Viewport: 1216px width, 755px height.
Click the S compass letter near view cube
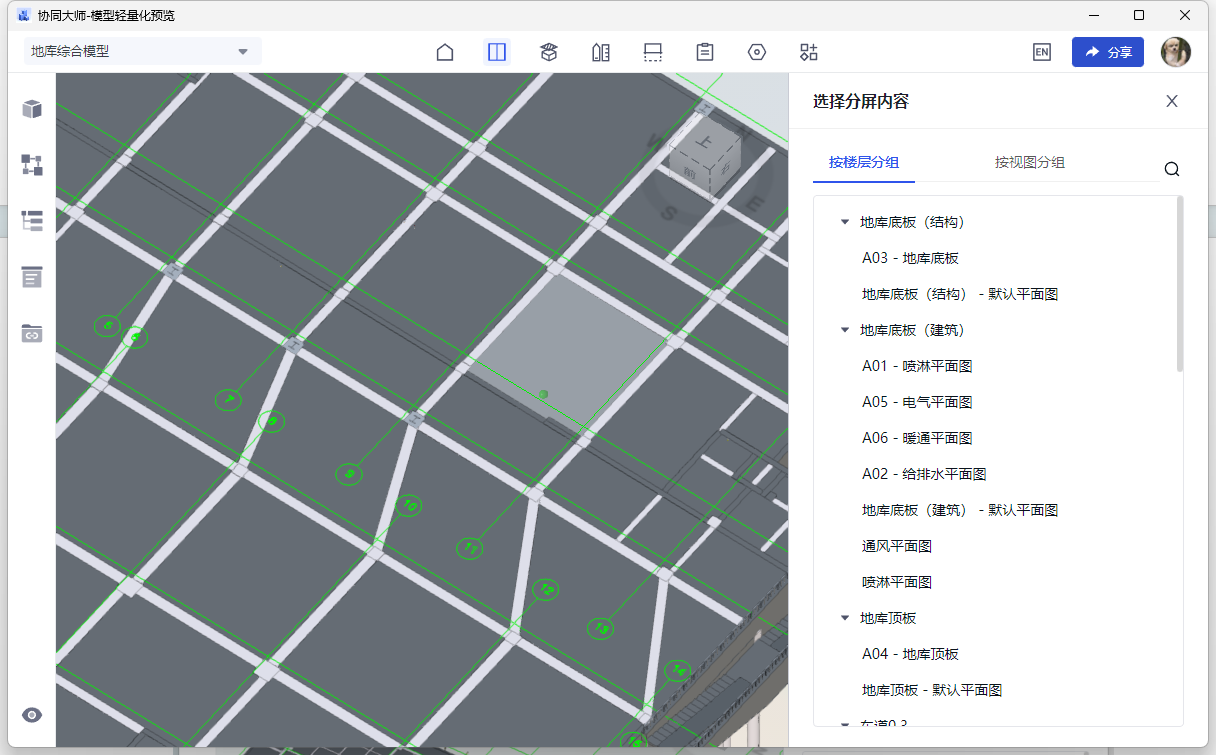pos(669,211)
